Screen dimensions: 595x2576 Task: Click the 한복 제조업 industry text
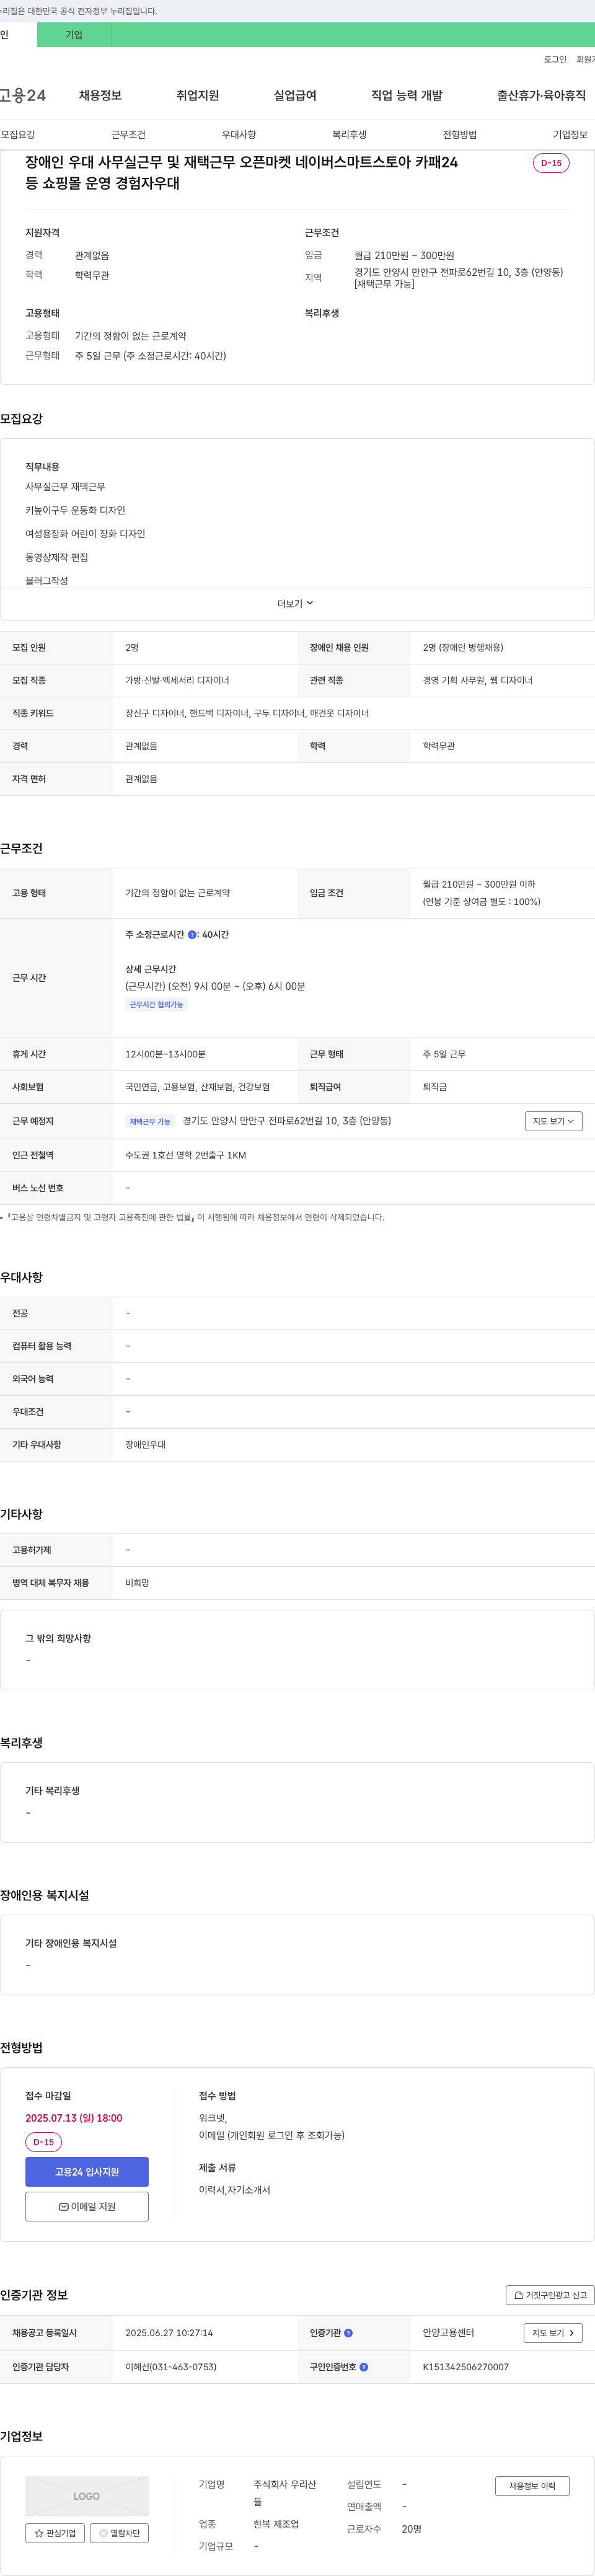(276, 2525)
